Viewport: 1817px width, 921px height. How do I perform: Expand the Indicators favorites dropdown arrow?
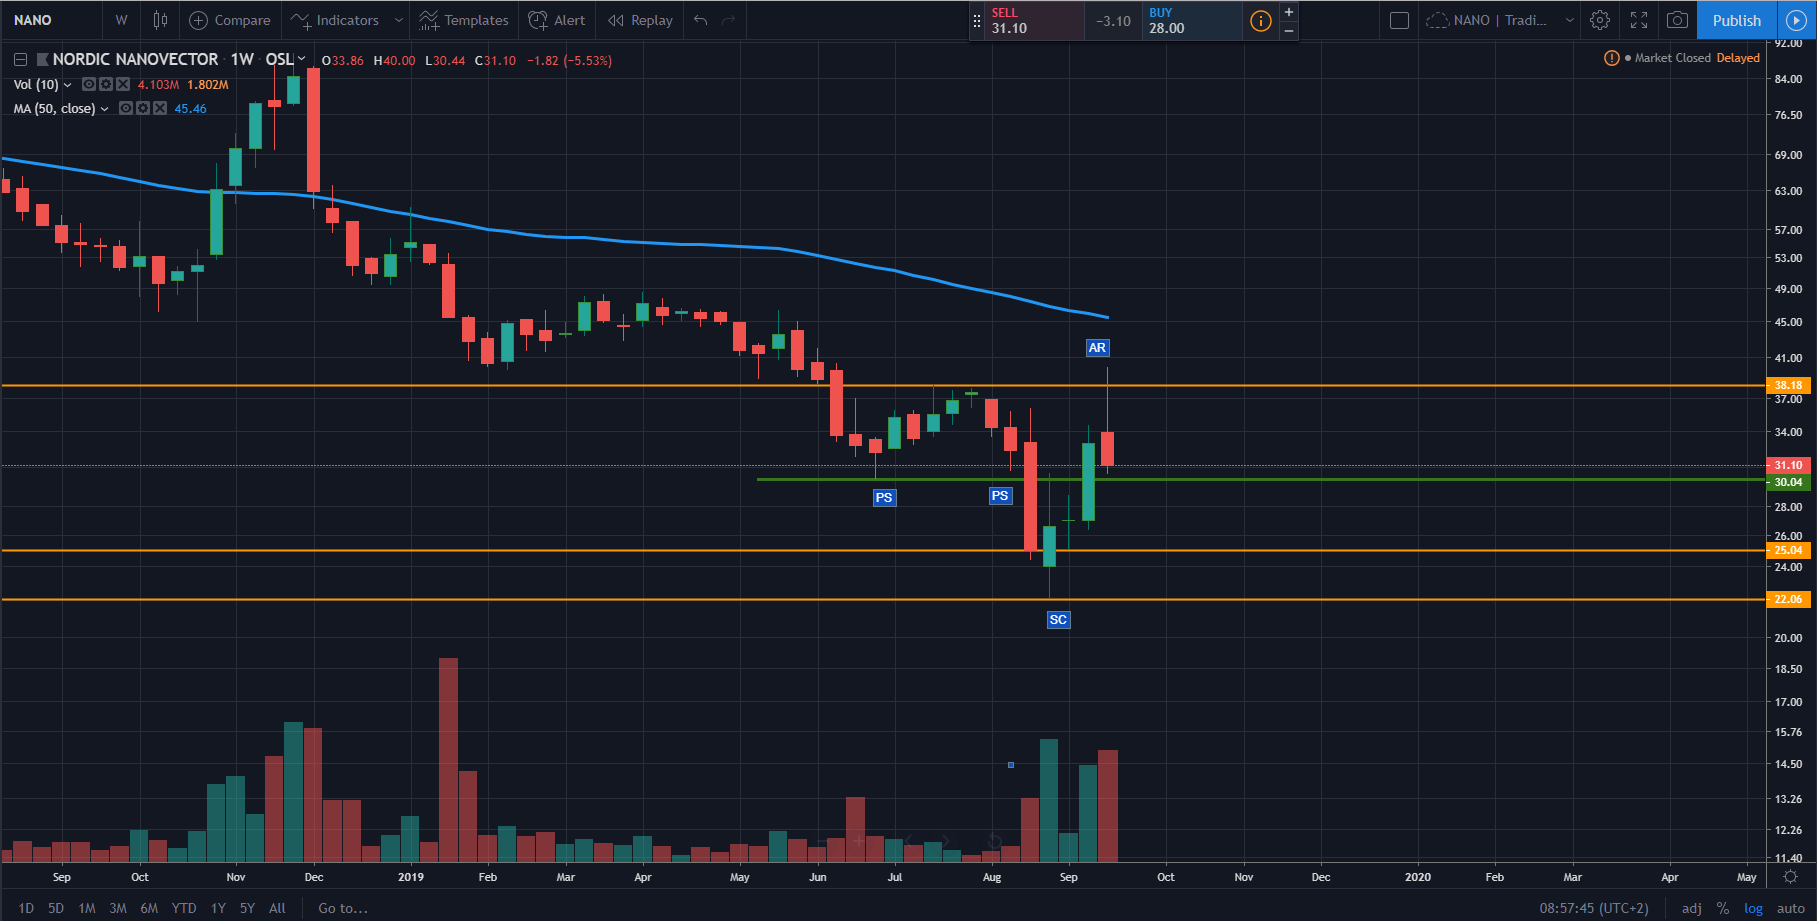coord(398,20)
